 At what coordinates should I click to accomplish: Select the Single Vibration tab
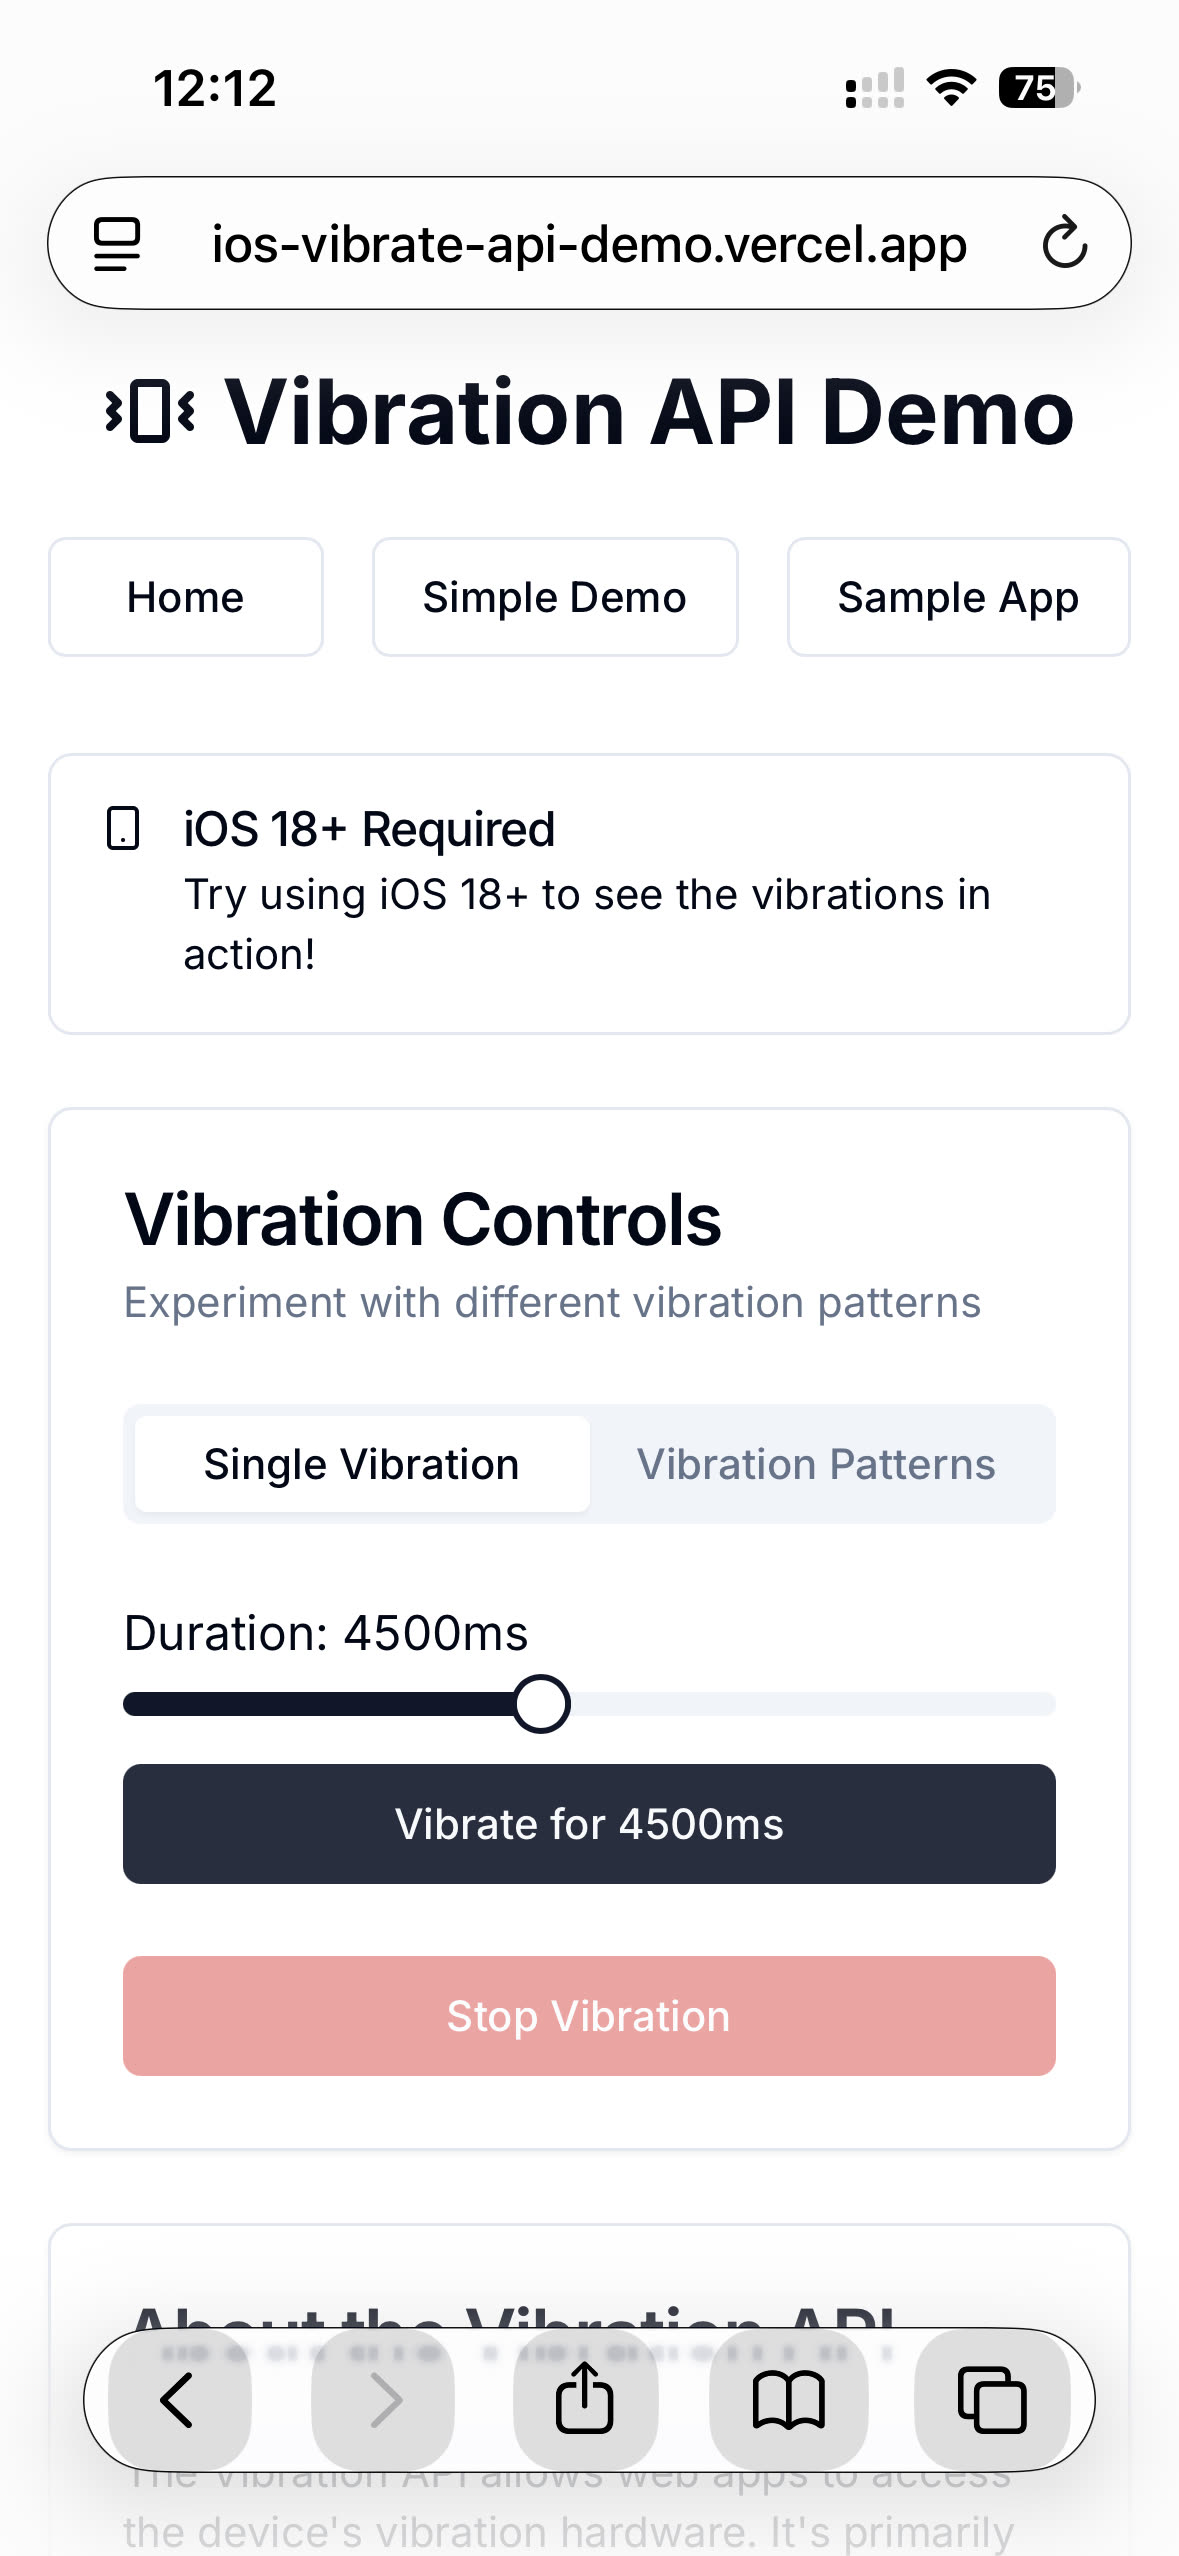(x=362, y=1464)
